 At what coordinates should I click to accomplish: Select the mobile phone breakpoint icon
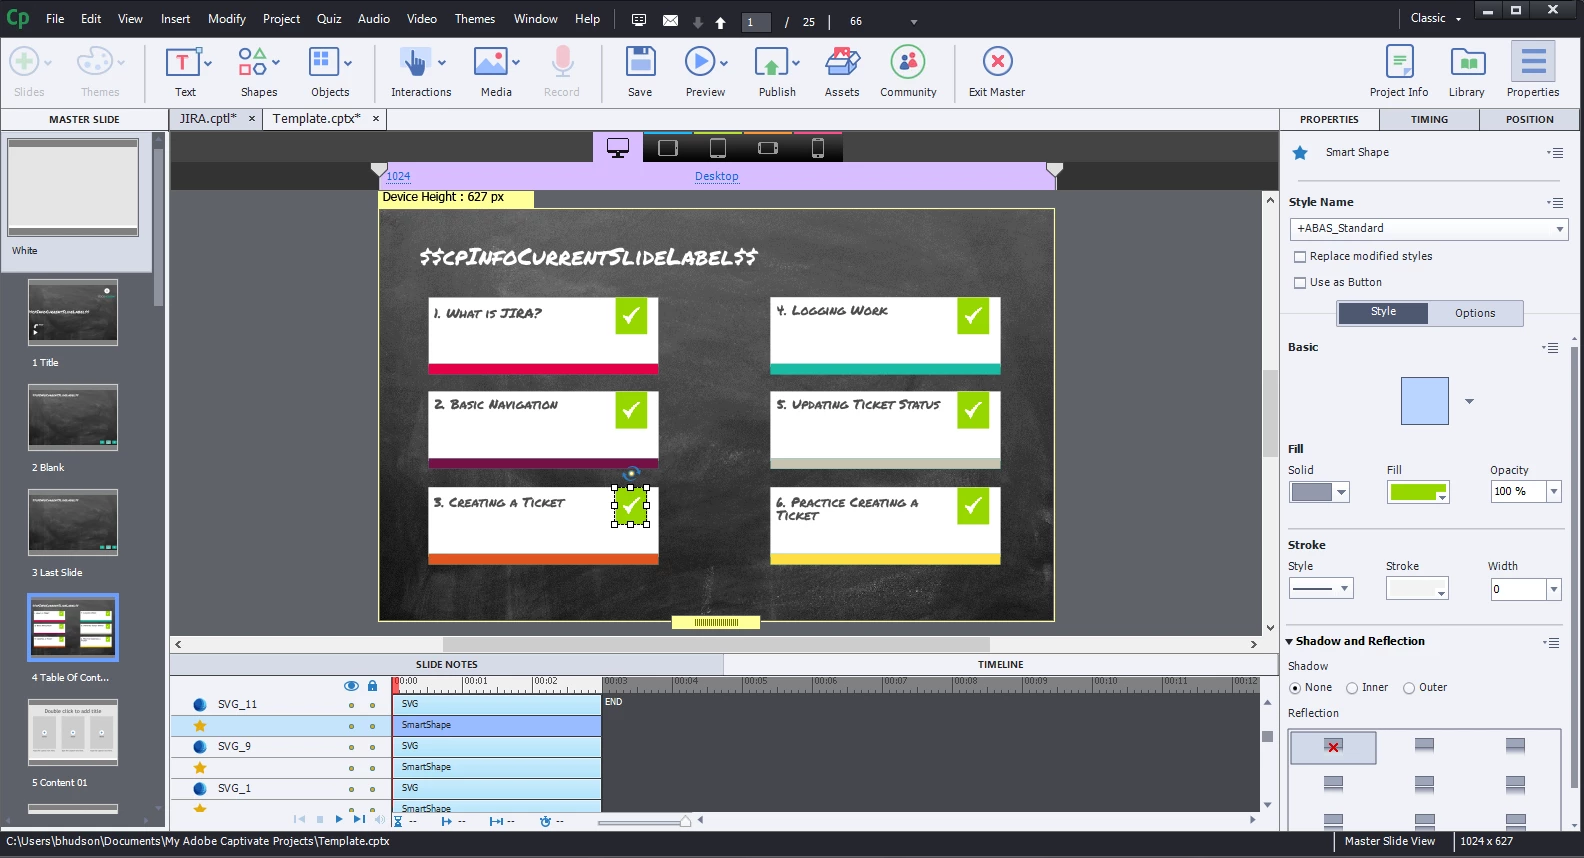tap(817, 148)
